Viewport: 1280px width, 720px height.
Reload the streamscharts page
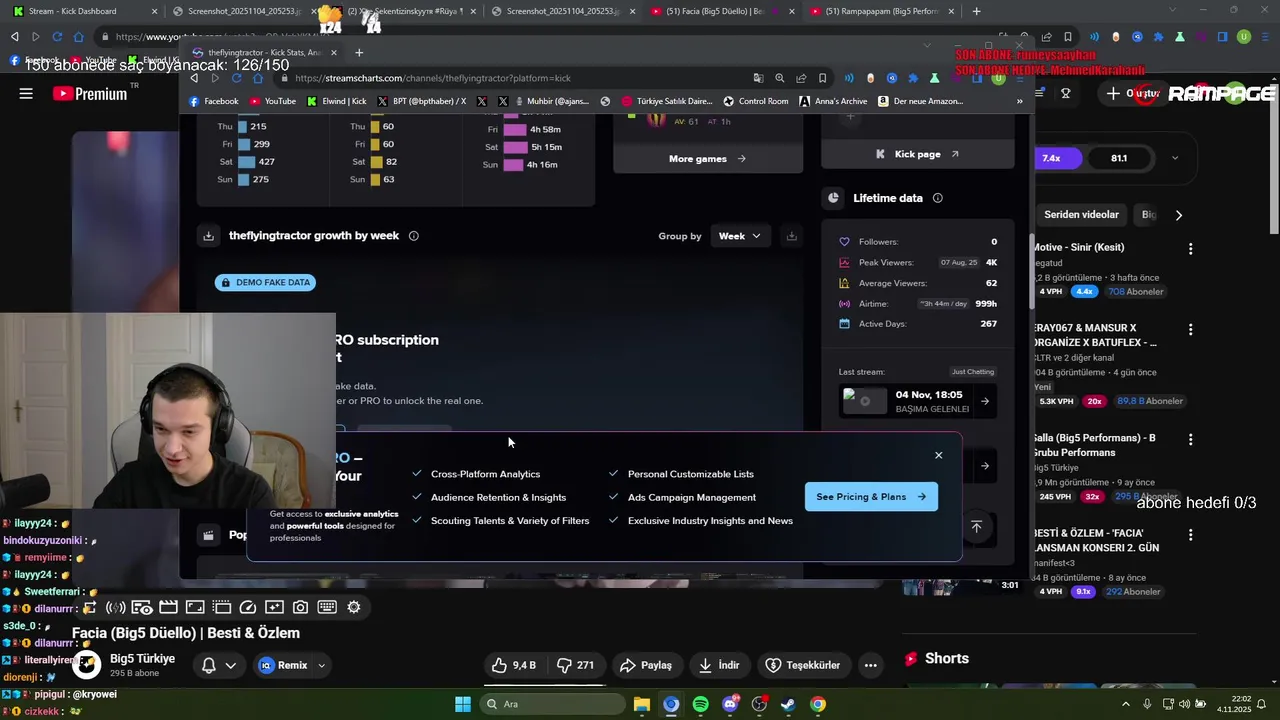pos(236,78)
